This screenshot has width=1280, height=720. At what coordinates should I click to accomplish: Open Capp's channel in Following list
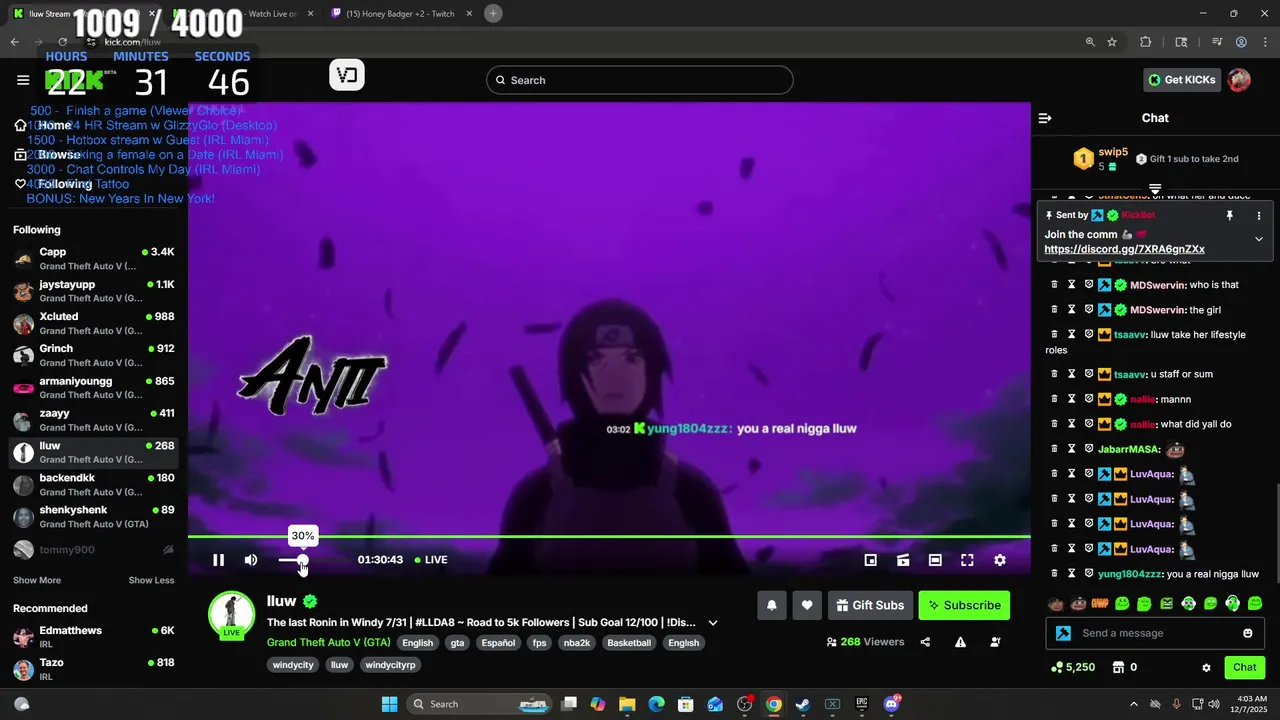[94, 259]
